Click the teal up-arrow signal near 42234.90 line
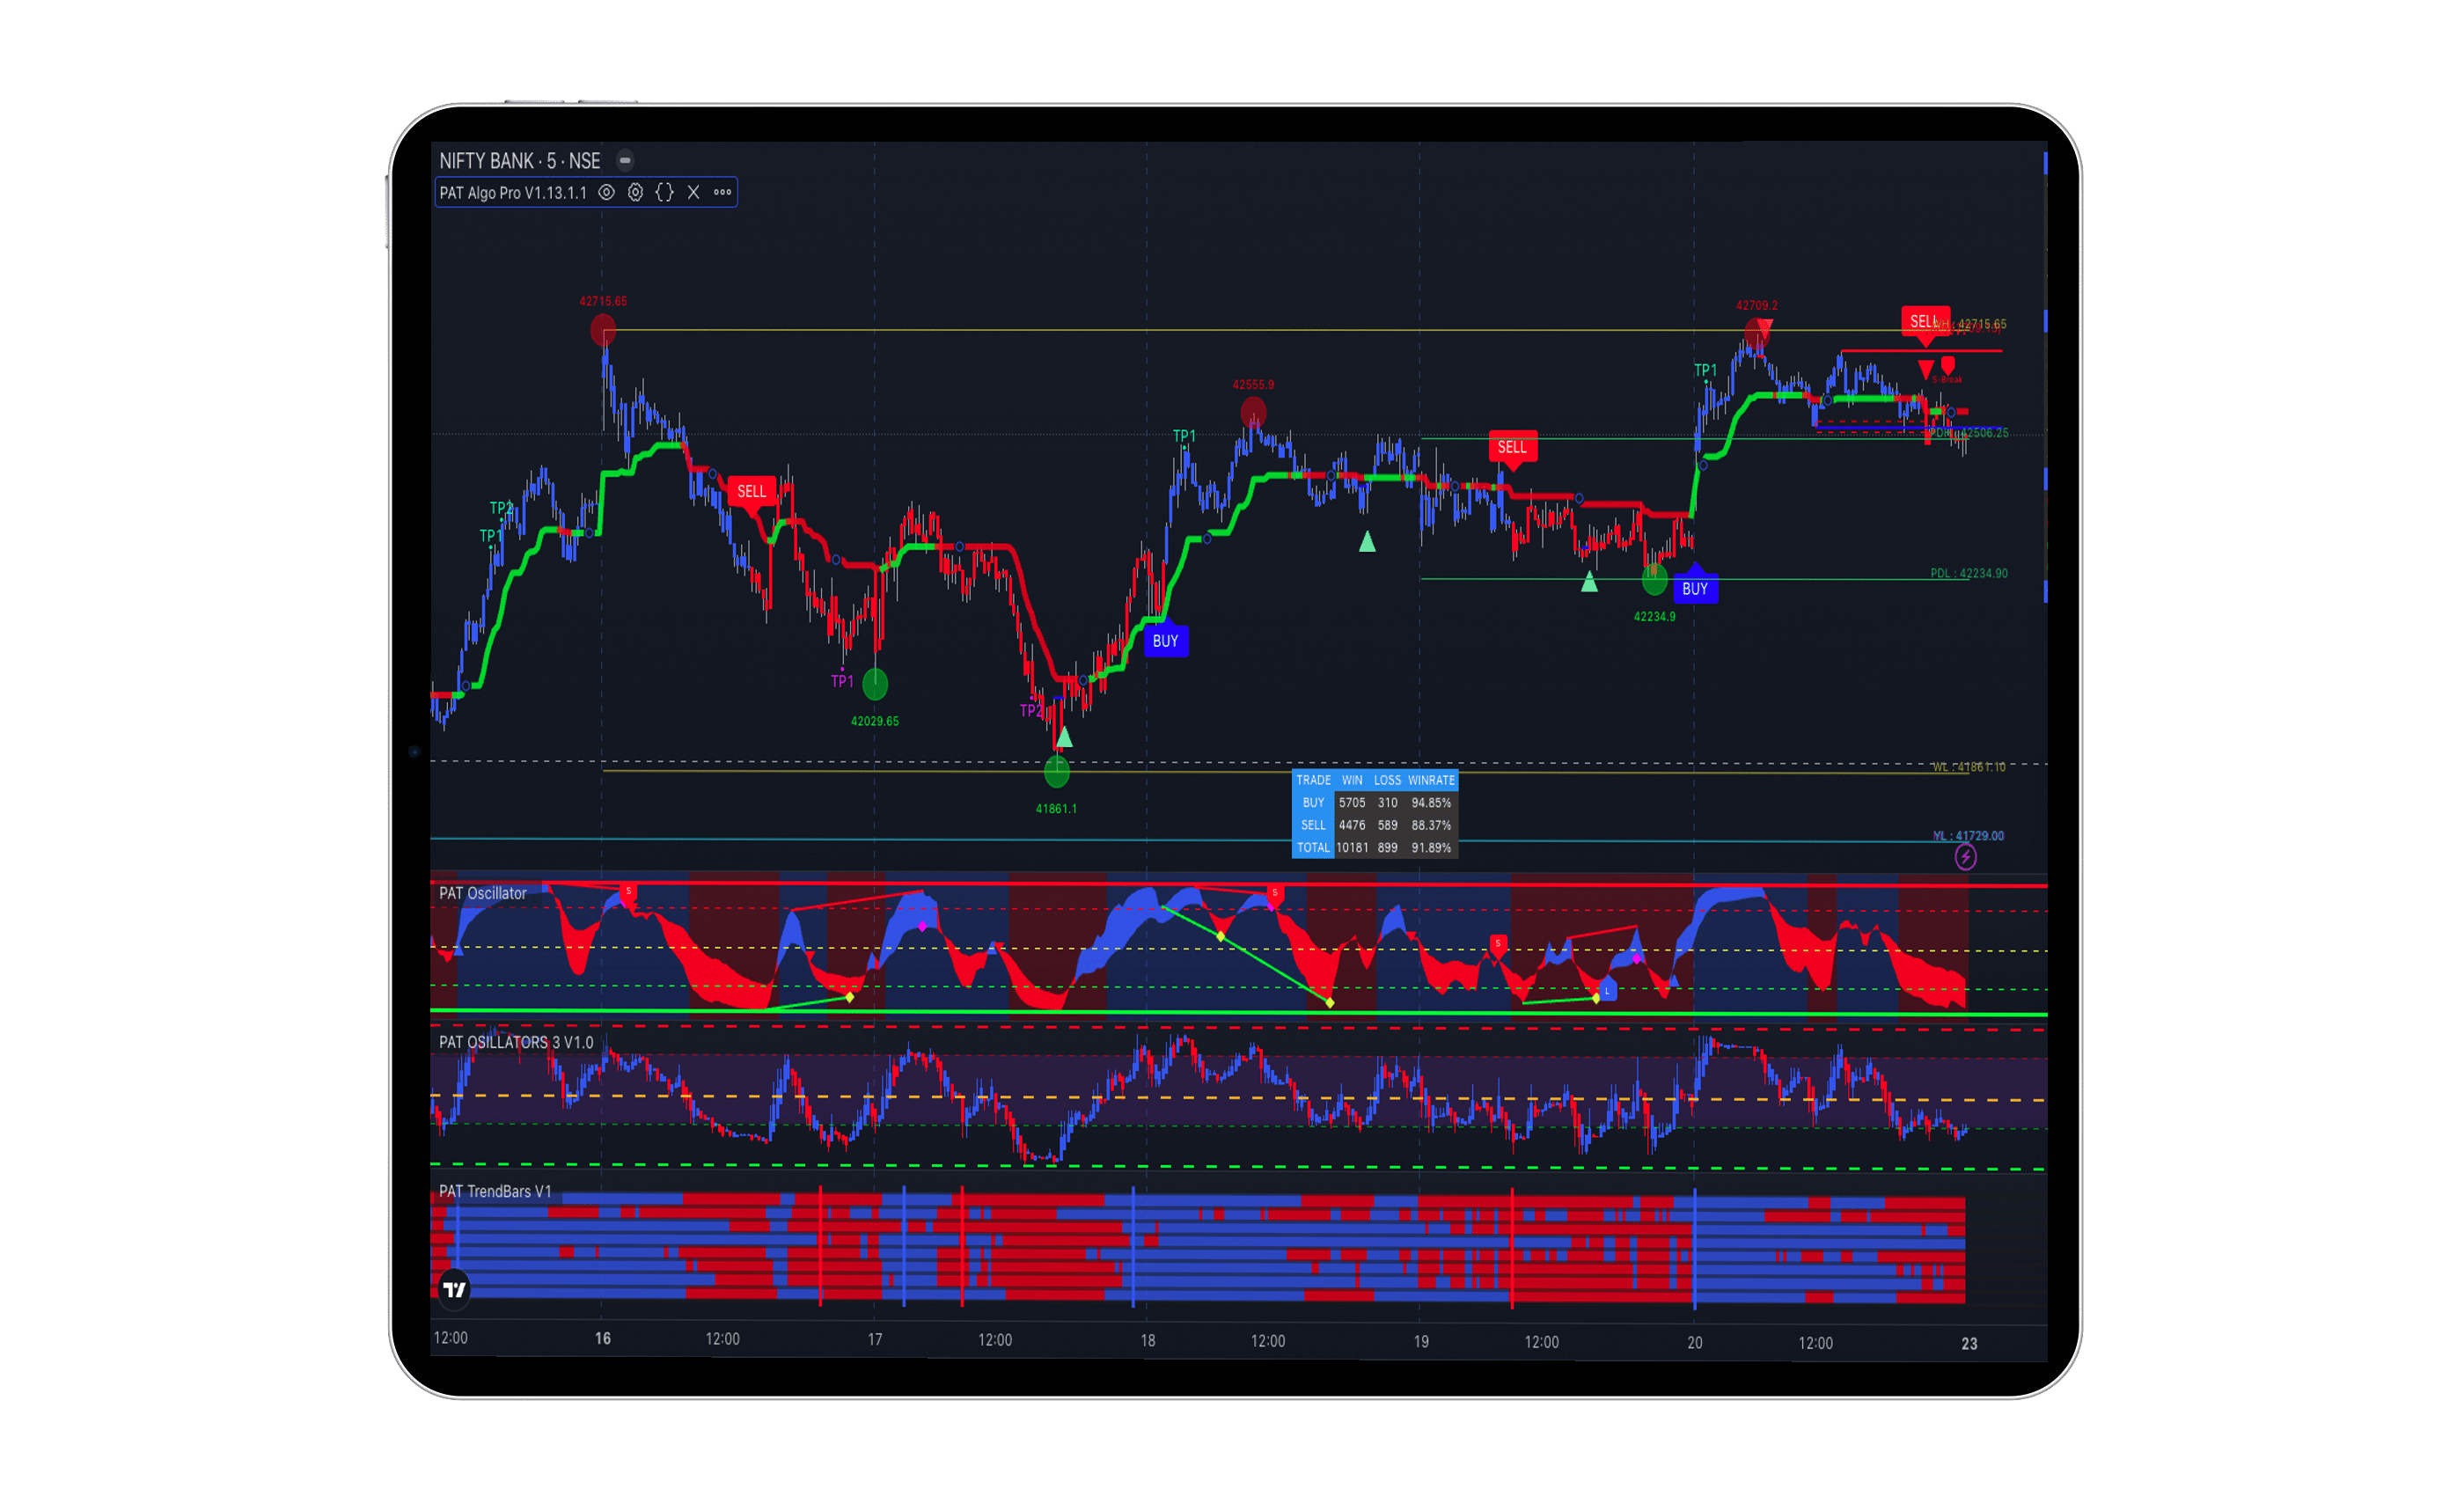This screenshot has width=2464, height=1496. pos(1589,583)
